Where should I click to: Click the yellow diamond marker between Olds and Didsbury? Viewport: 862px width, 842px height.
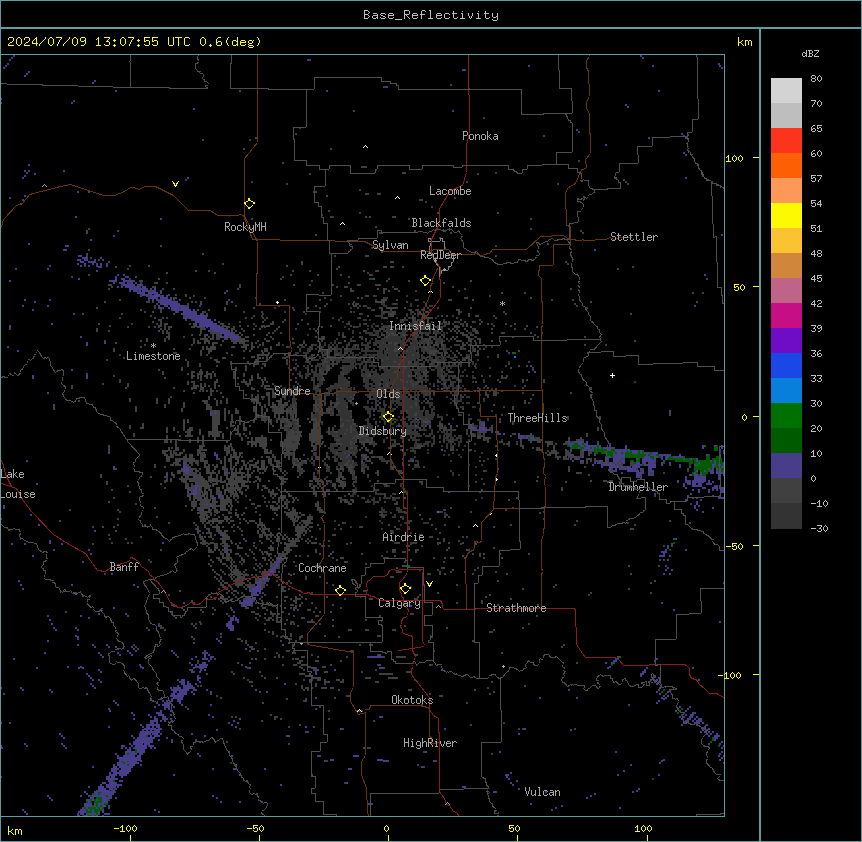pos(388,417)
